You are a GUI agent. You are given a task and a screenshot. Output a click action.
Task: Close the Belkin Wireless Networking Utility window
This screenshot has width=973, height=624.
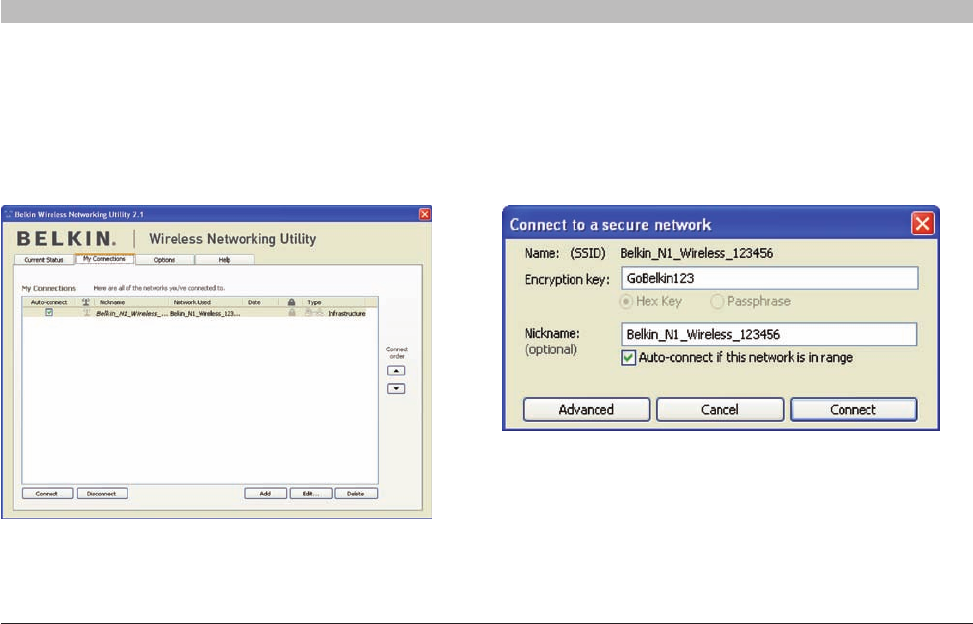(x=425, y=214)
